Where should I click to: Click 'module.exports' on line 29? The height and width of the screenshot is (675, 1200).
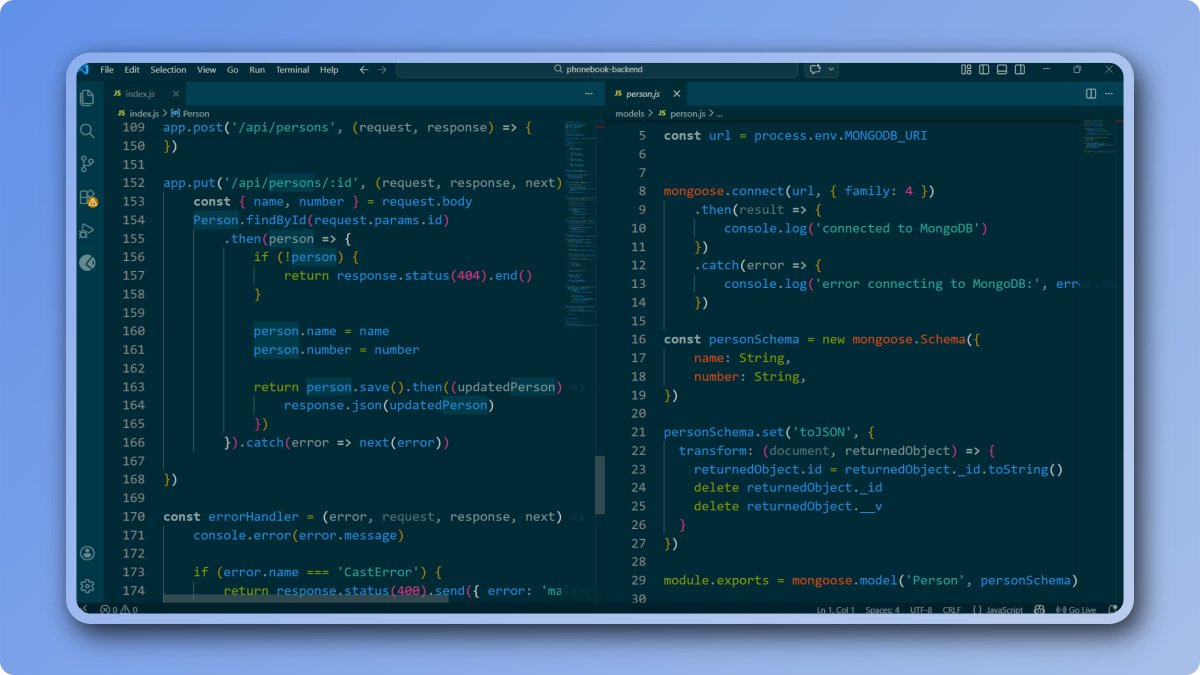716,581
